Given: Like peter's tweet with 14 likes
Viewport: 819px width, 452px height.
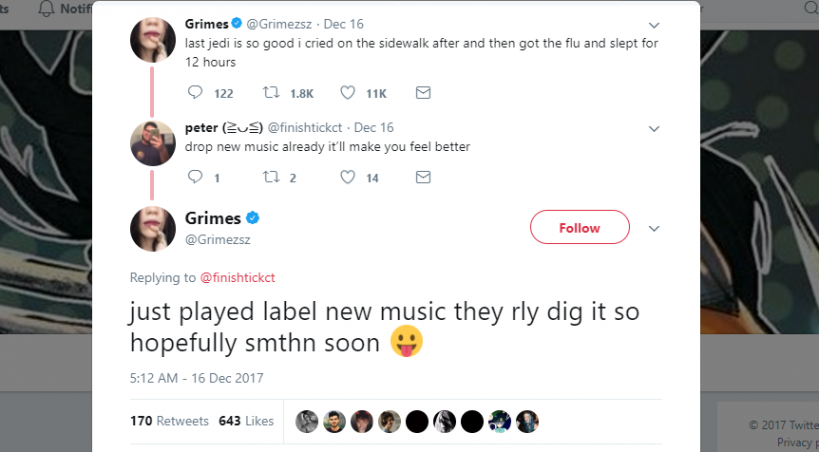Looking at the screenshot, I should 347,177.
